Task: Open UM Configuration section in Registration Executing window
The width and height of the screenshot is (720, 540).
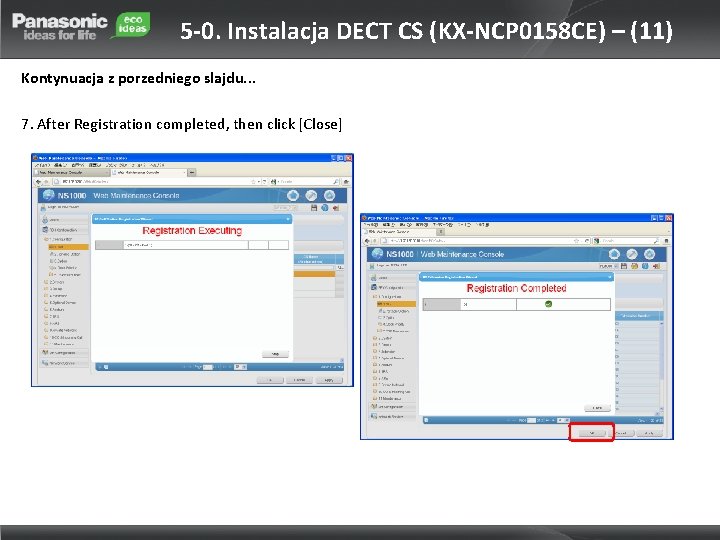Action: [64, 353]
